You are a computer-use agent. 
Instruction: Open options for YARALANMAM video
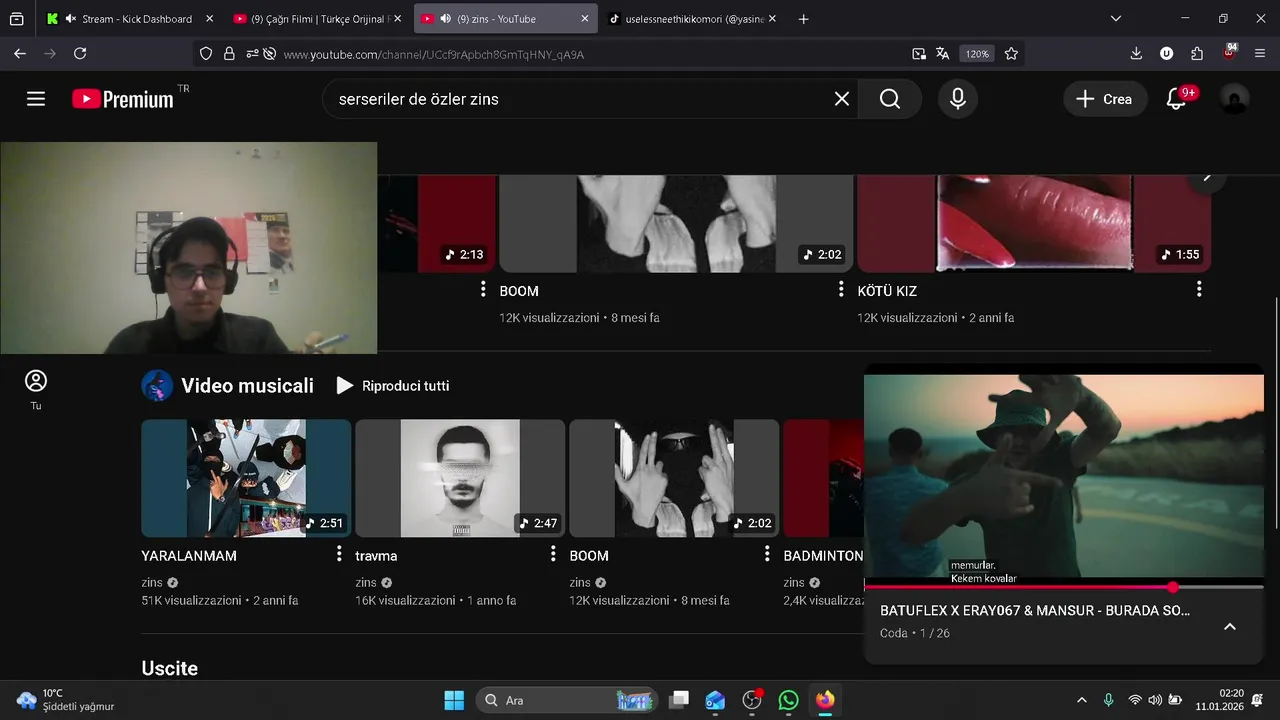coord(339,554)
